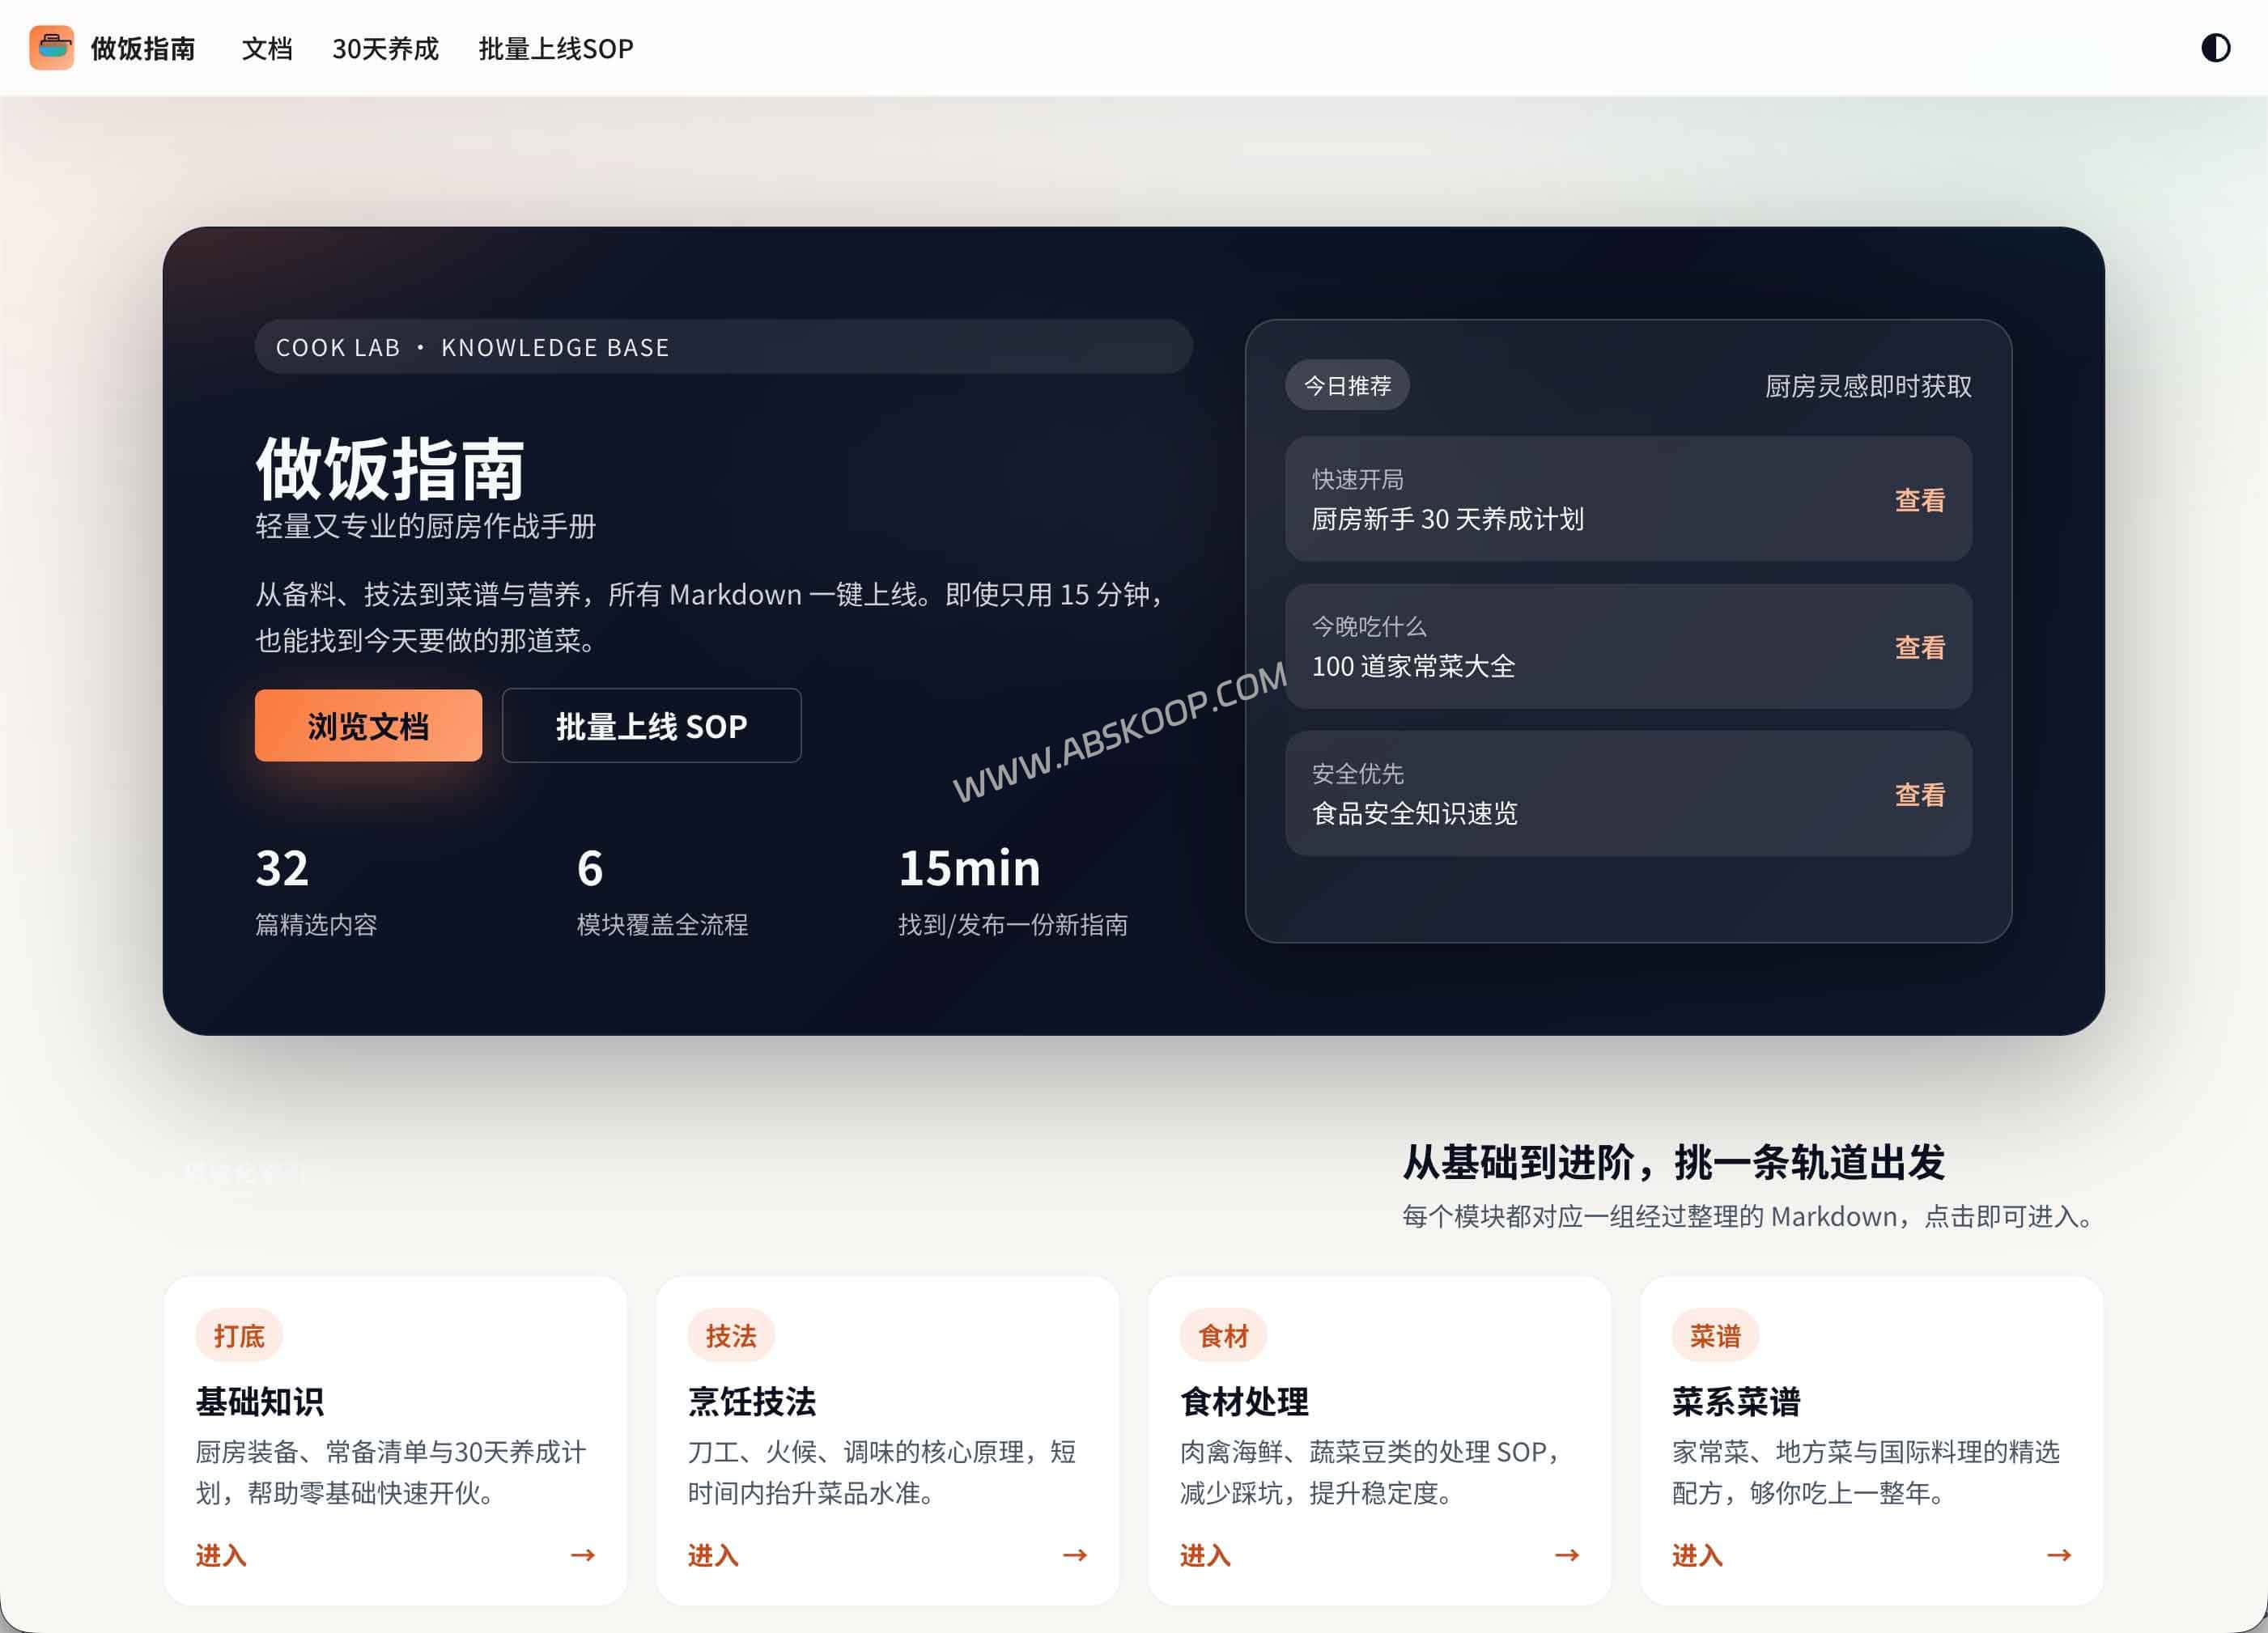Click the 批量上线 SOP button

651,726
